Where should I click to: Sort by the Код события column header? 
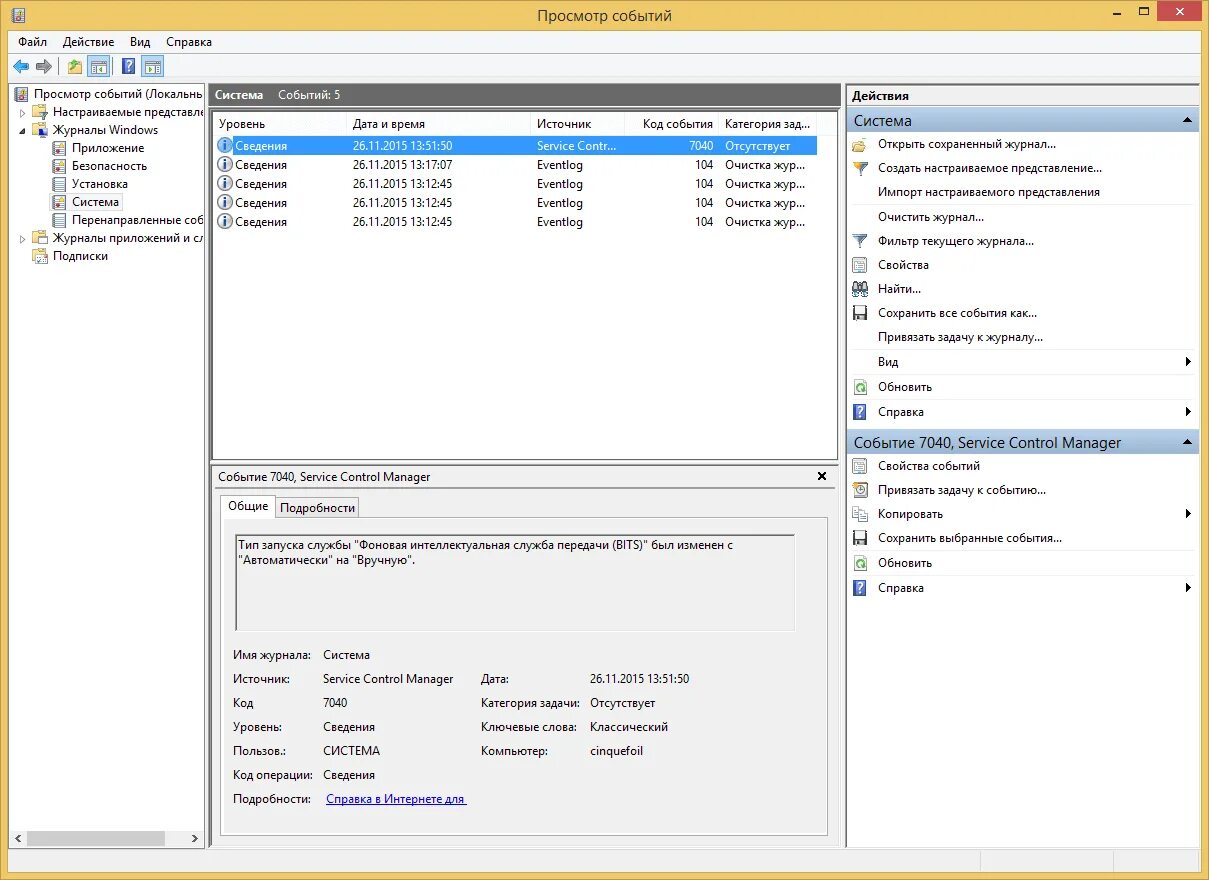click(x=673, y=124)
